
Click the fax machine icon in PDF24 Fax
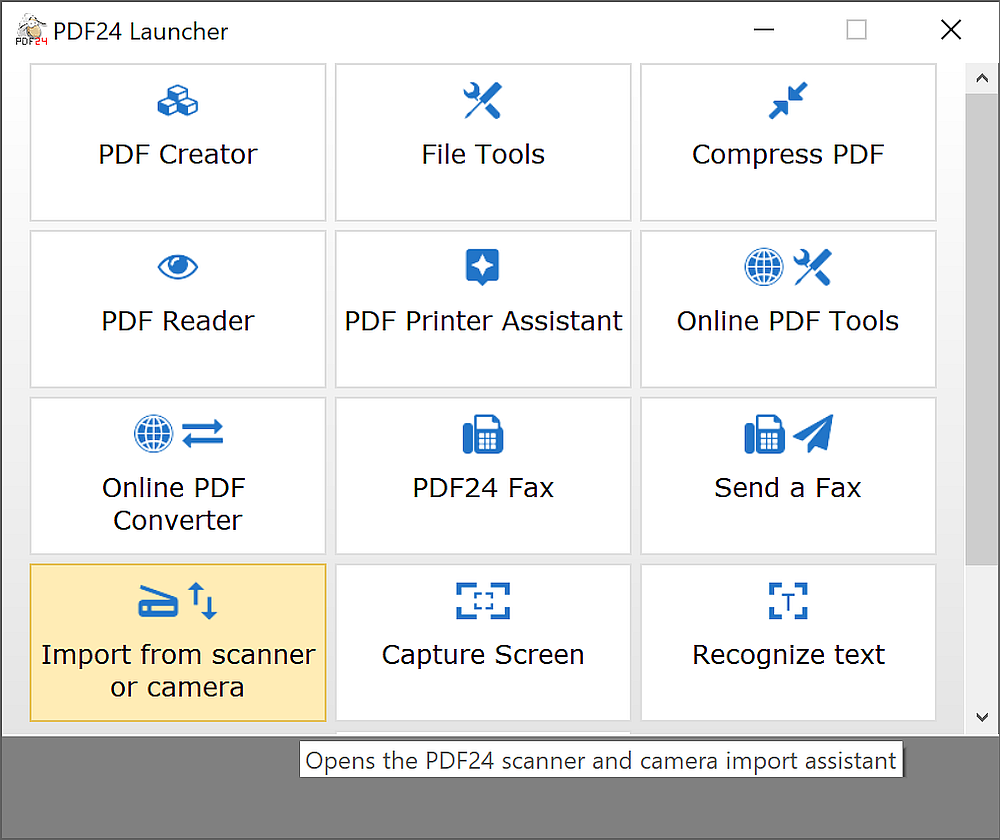[483, 434]
